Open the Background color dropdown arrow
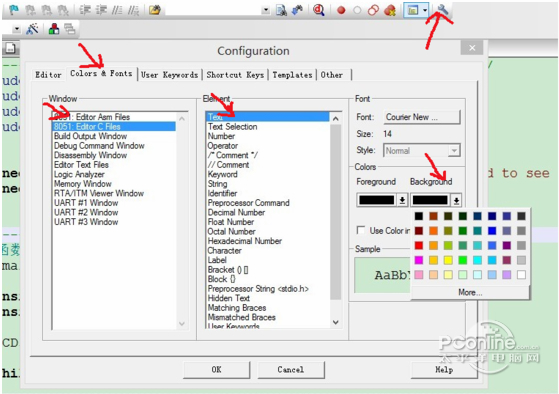Image resolution: width=559 pixels, height=394 pixels. click(456, 200)
